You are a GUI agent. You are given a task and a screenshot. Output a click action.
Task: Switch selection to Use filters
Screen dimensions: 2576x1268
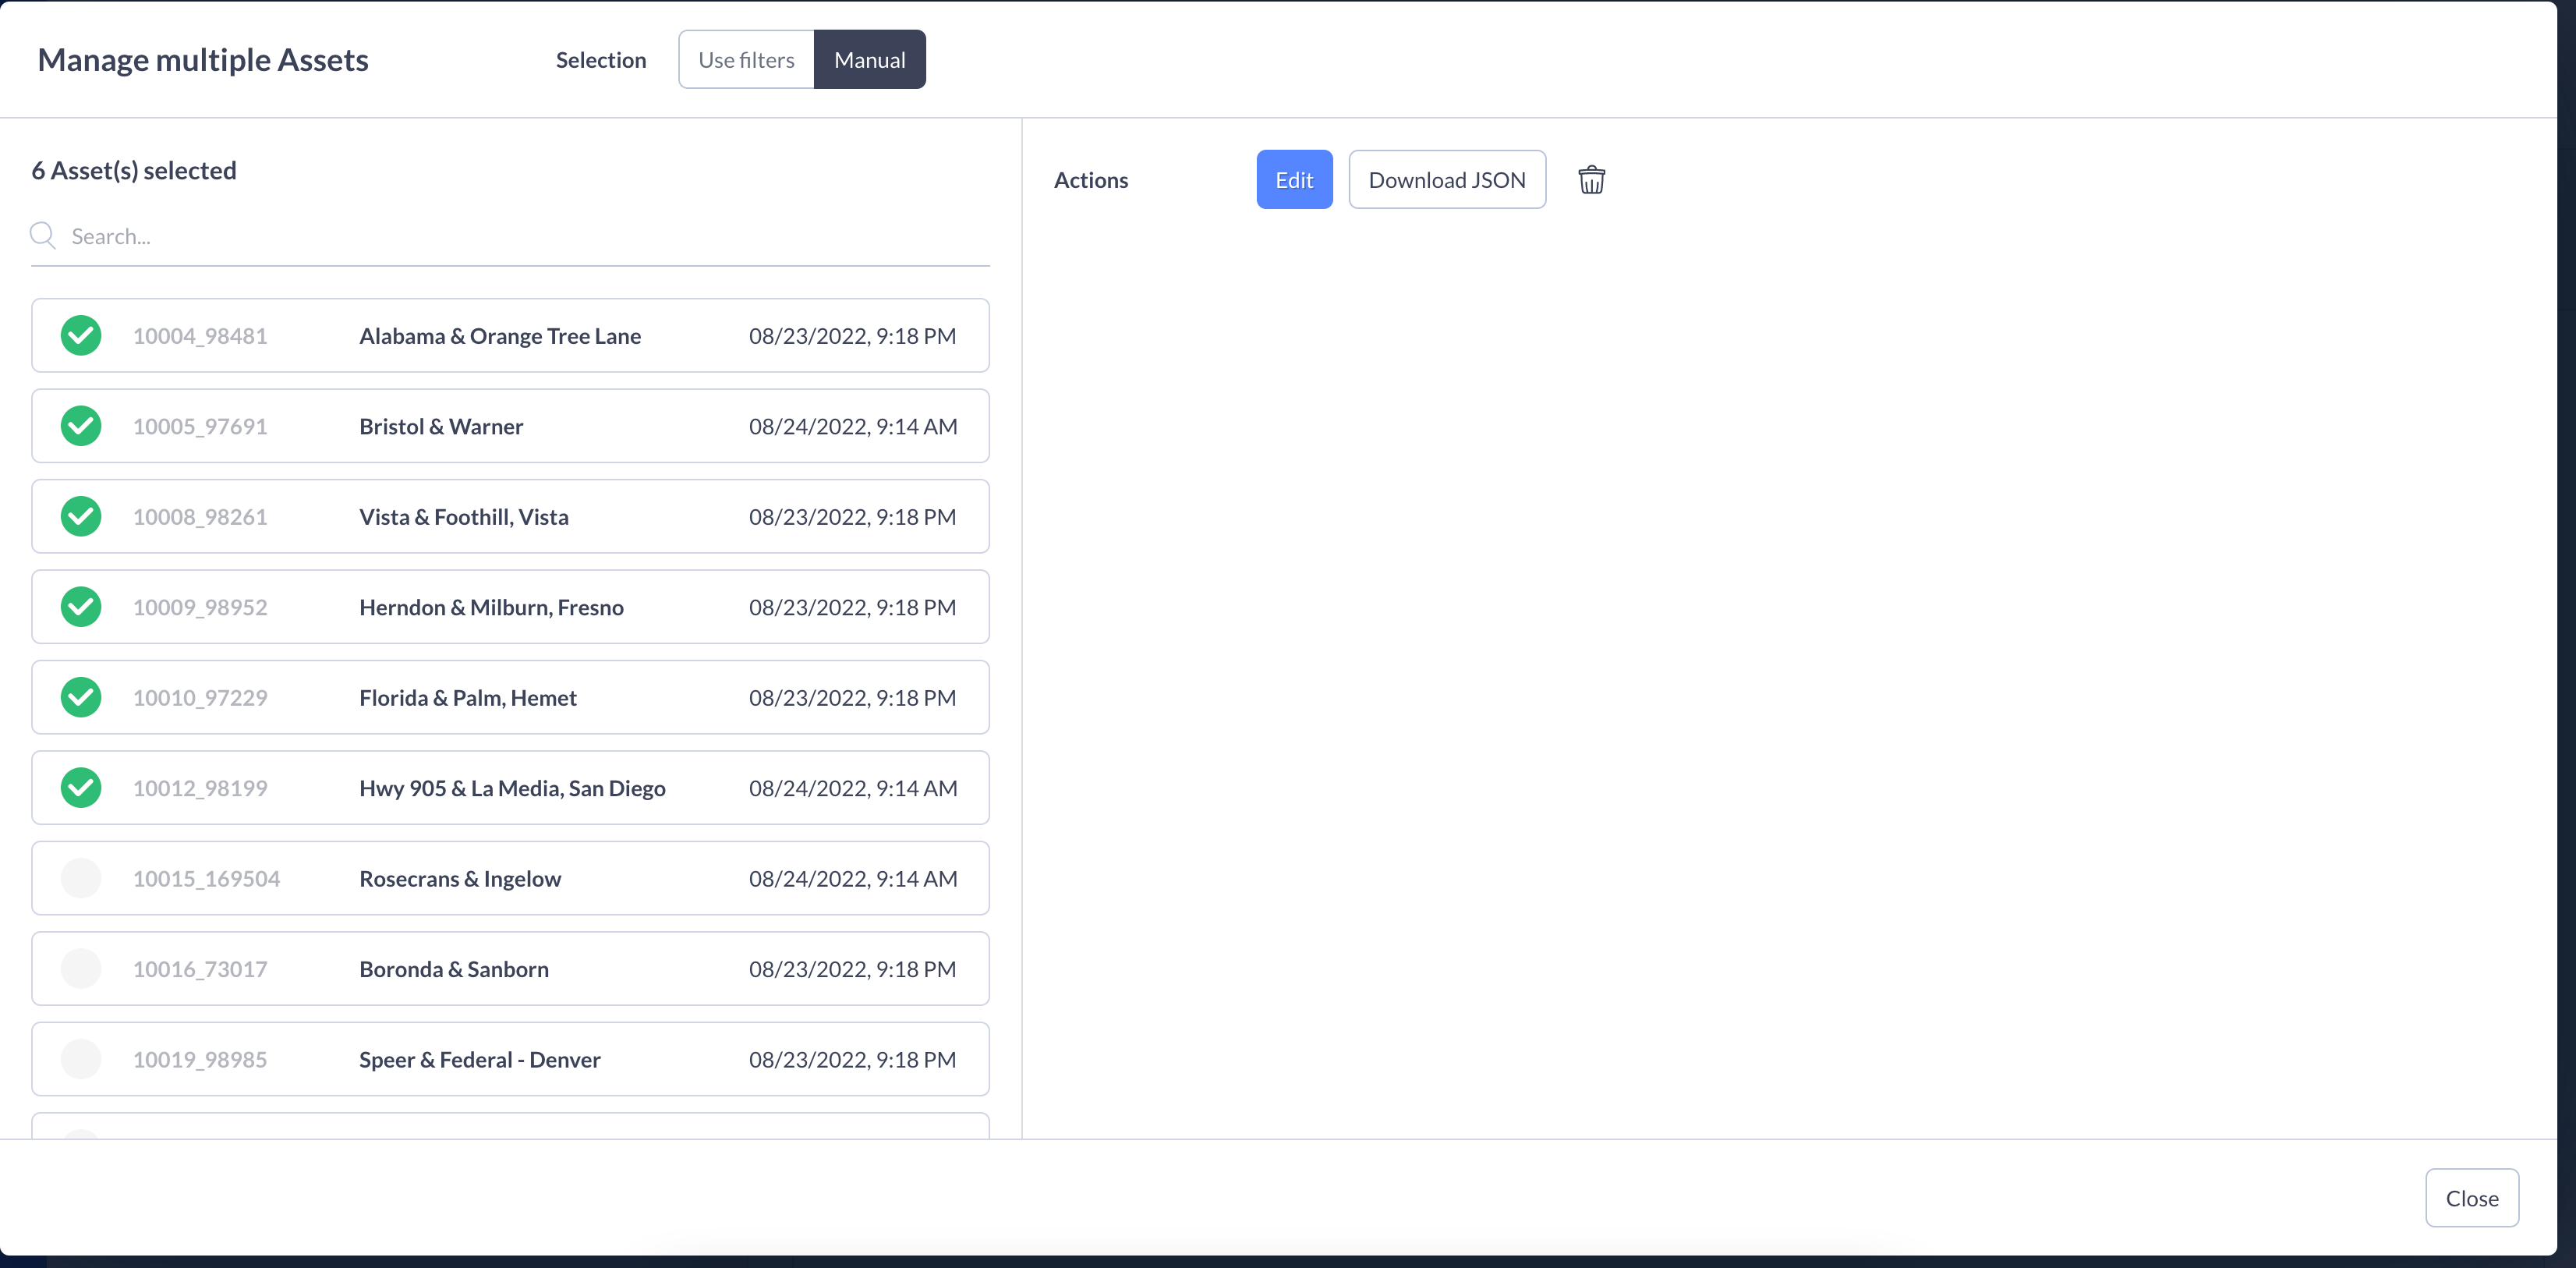(x=746, y=60)
